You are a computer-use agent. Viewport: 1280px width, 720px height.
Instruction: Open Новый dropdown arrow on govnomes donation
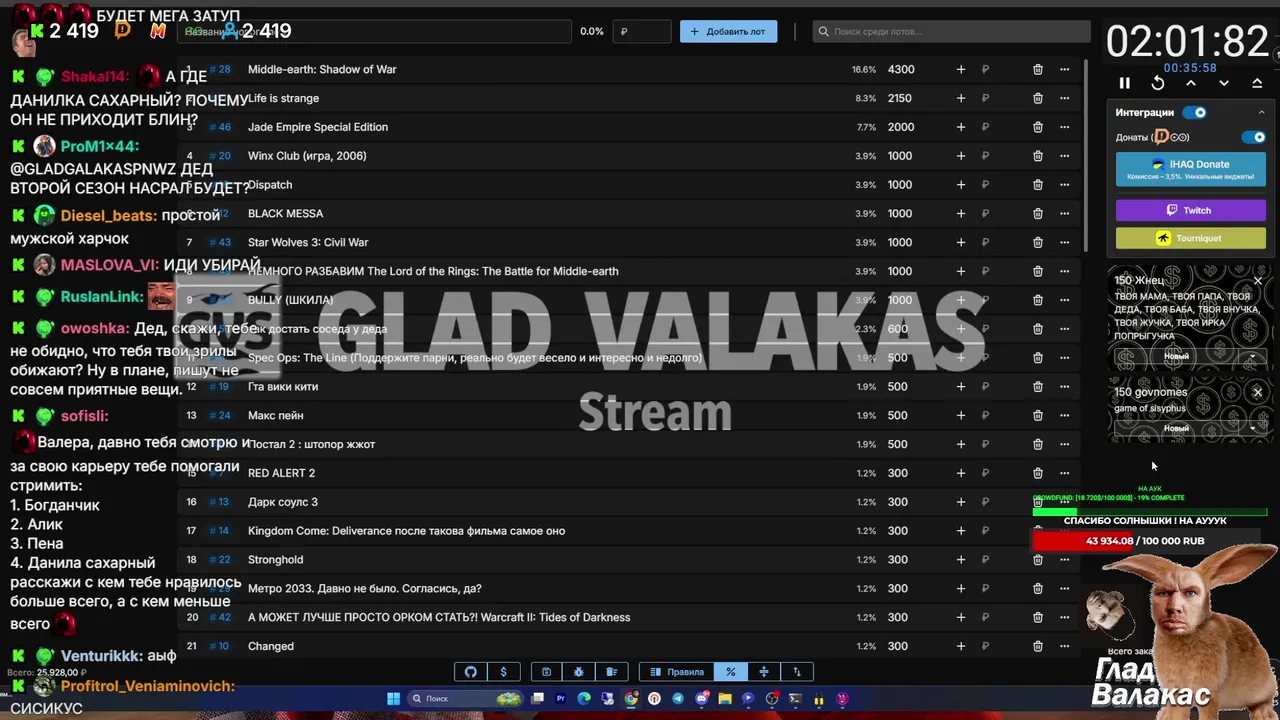tap(1252, 429)
